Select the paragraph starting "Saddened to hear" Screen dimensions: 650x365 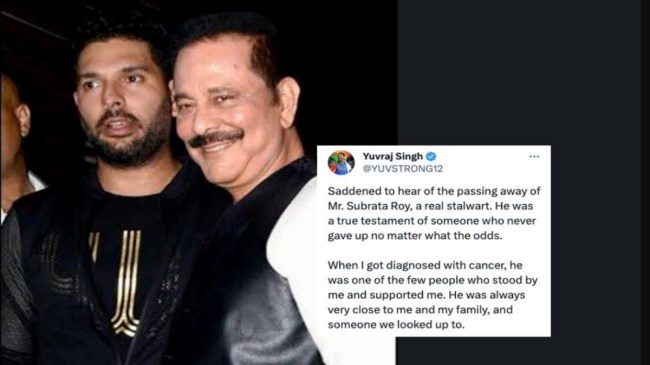tap(434, 213)
